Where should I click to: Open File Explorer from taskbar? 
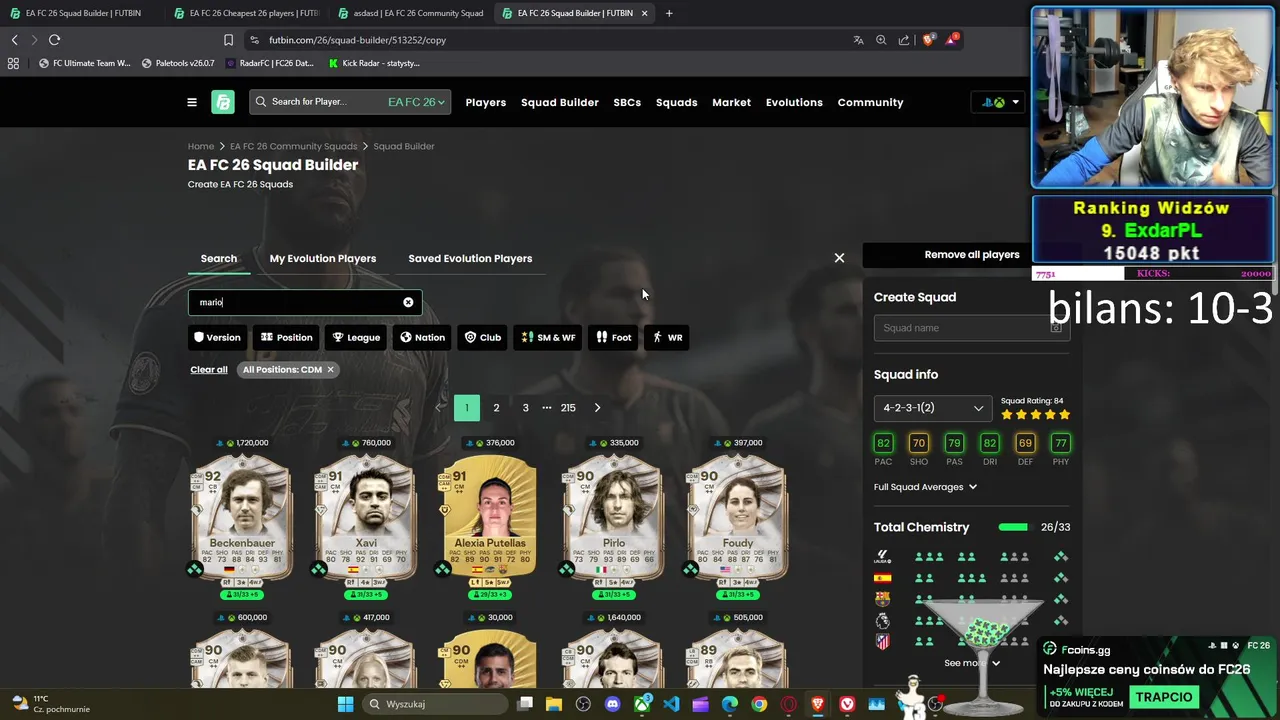pyautogui.click(x=554, y=704)
